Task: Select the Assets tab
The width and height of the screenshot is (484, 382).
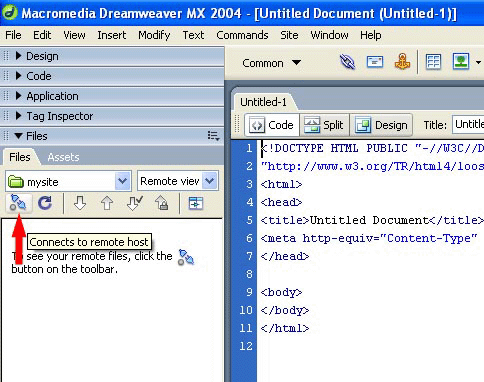Action: pos(63,157)
